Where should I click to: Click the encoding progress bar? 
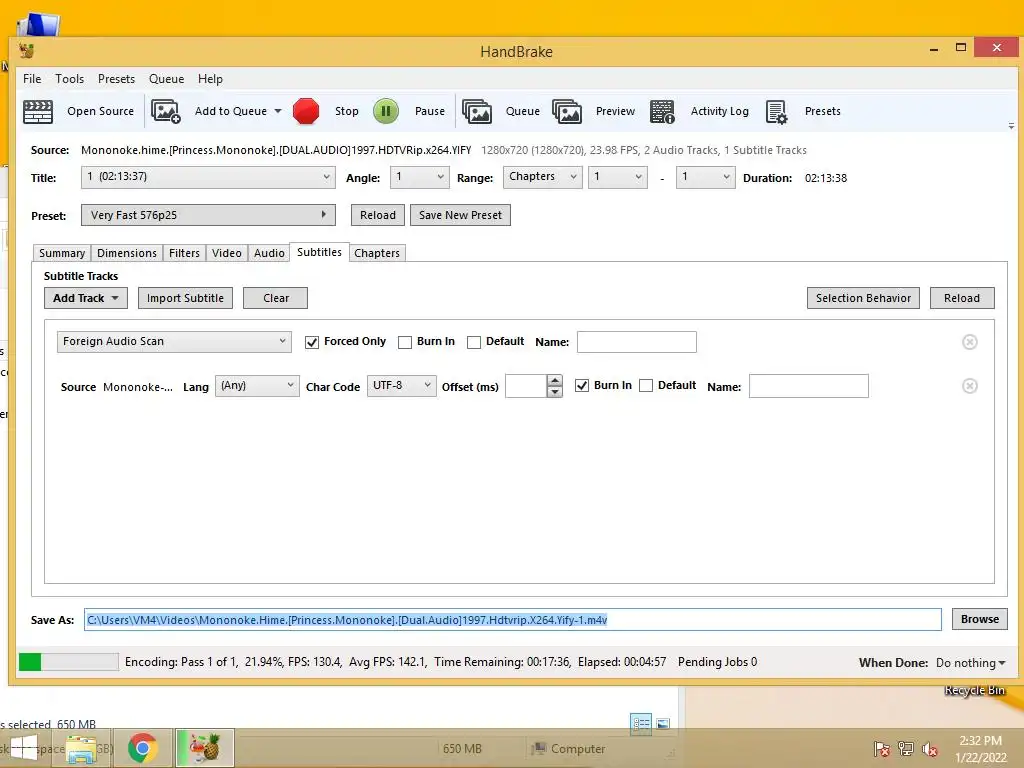coord(69,662)
